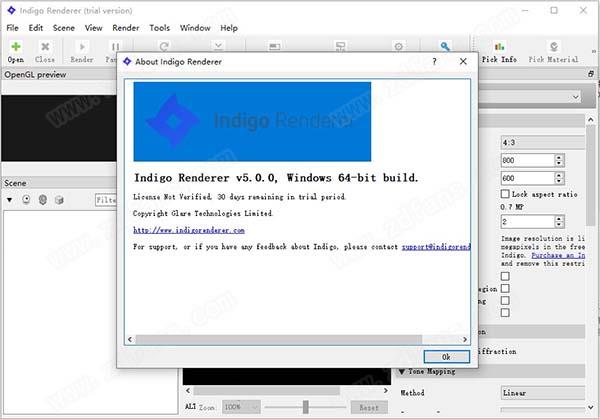Click the gear settings icon in the toolbar
The height and width of the screenshot is (419, 600).
click(x=399, y=46)
